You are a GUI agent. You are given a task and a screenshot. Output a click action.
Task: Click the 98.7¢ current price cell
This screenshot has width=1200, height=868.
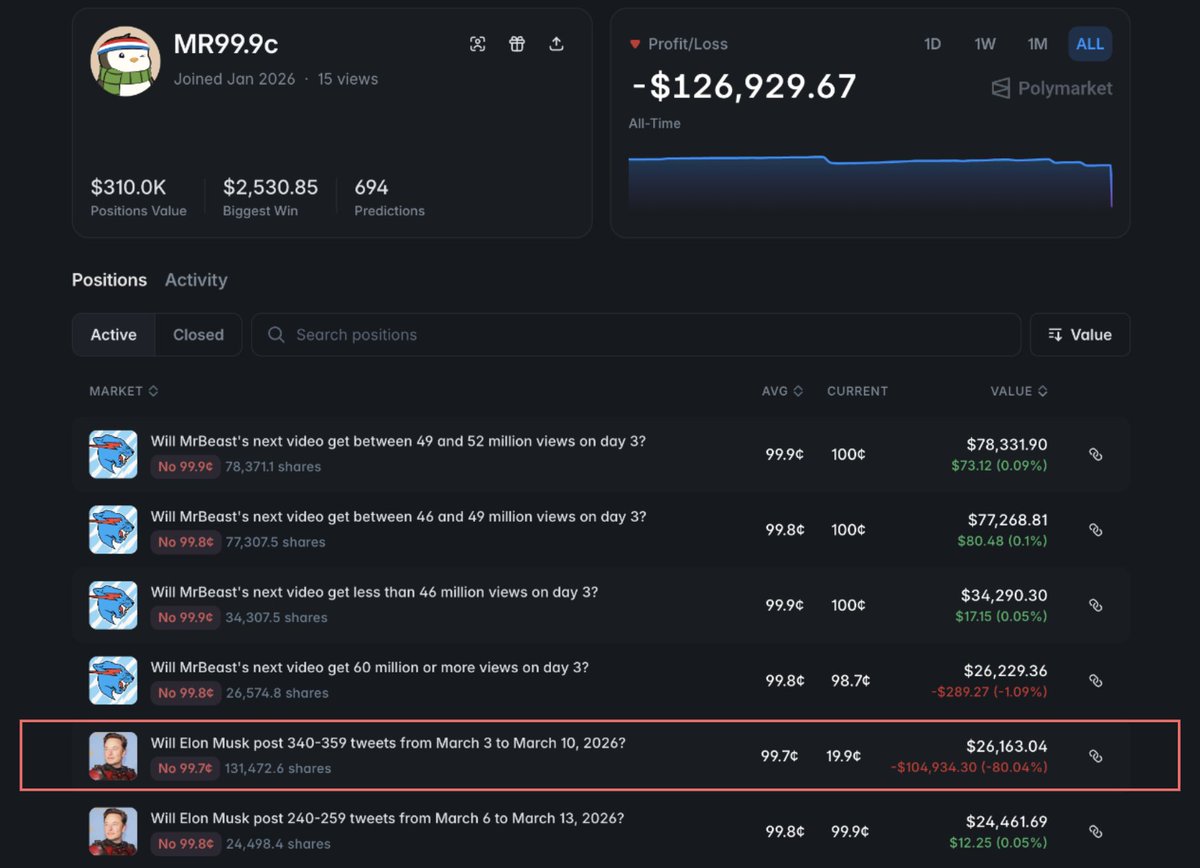coord(851,681)
